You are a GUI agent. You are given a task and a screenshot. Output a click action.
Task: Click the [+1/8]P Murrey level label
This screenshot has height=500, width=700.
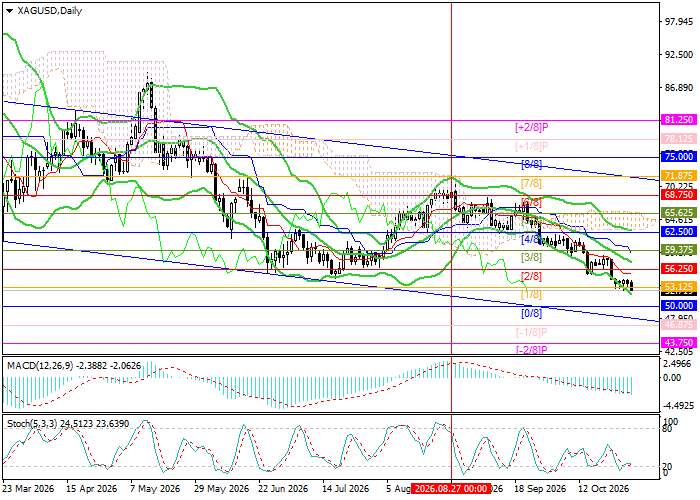[x=531, y=146]
